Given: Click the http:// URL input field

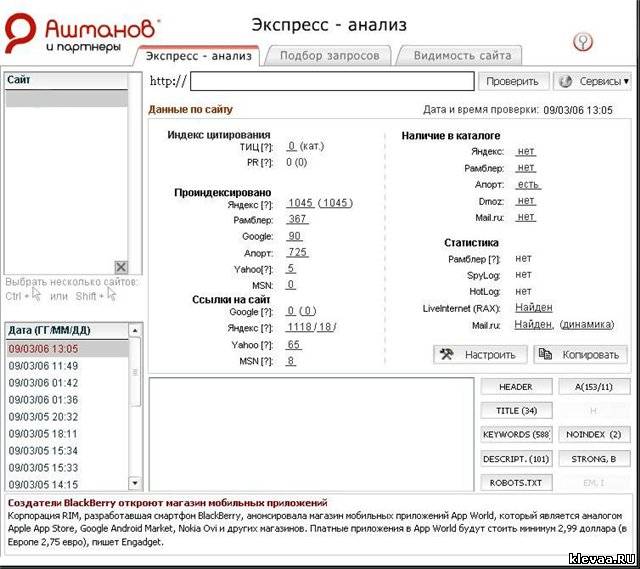Looking at the screenshot, I should (x=332, y=81).
